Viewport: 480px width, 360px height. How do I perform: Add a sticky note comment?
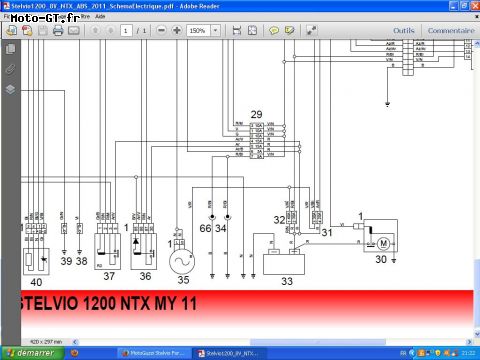274,31
